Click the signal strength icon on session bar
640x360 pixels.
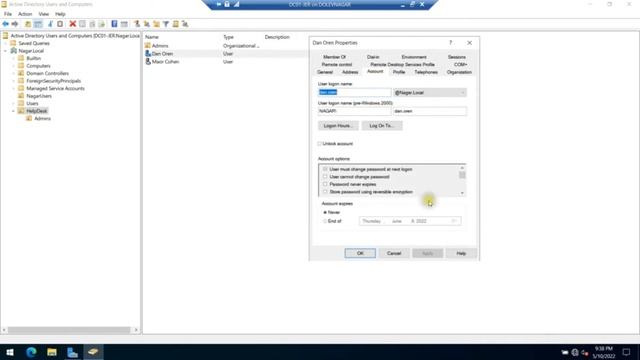tap(236, 4)
